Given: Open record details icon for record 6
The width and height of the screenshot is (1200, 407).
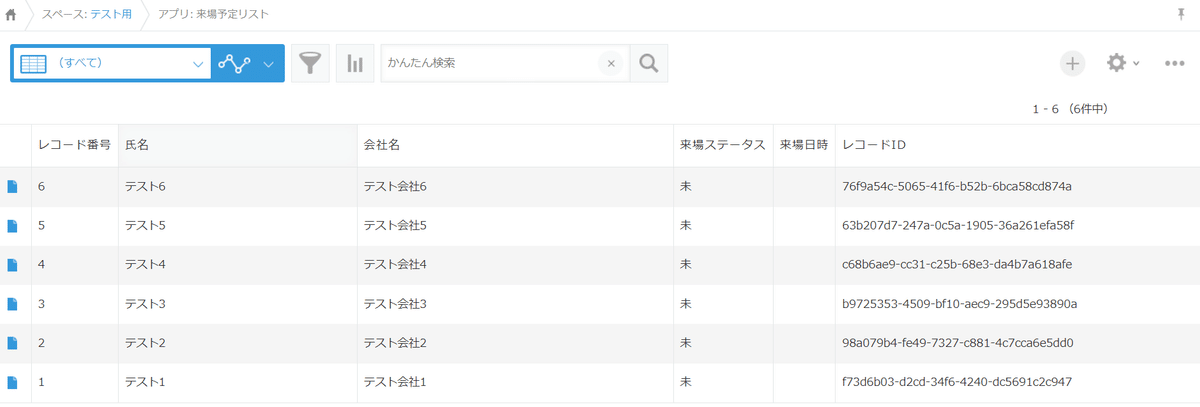Looking at the screenshot, I should click(13, 186).
